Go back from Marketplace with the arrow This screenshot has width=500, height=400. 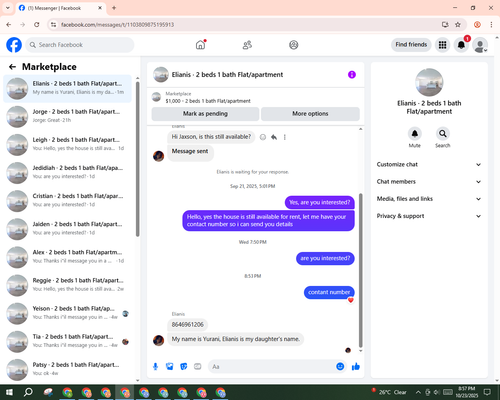12,67
